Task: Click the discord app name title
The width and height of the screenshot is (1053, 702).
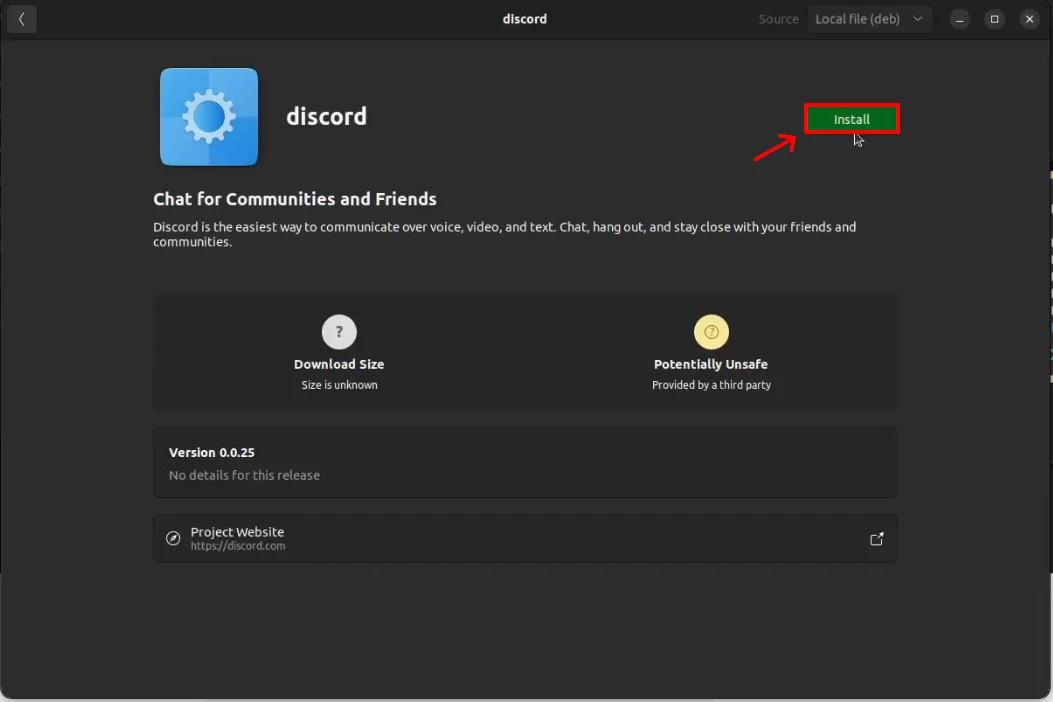Action: pyautogui.click(x=326, y=116)
